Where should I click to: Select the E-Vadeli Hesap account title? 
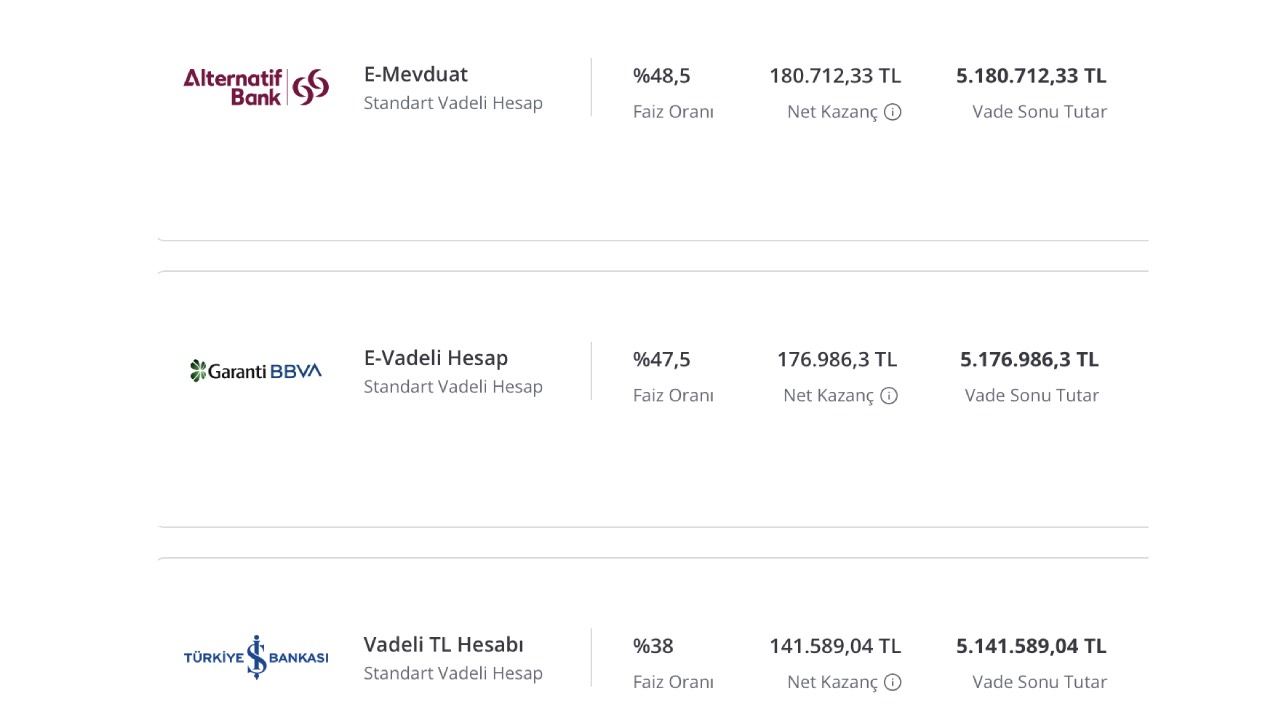[x=436, y=358]
